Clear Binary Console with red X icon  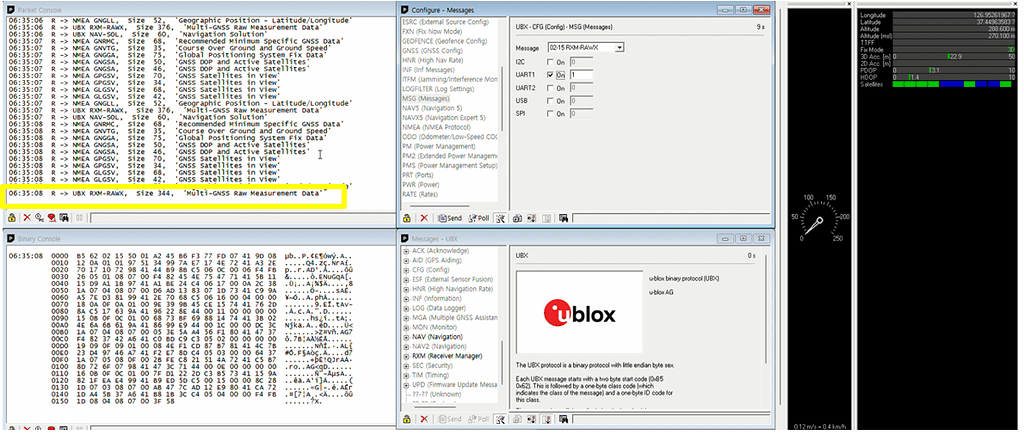coord(26,429)
